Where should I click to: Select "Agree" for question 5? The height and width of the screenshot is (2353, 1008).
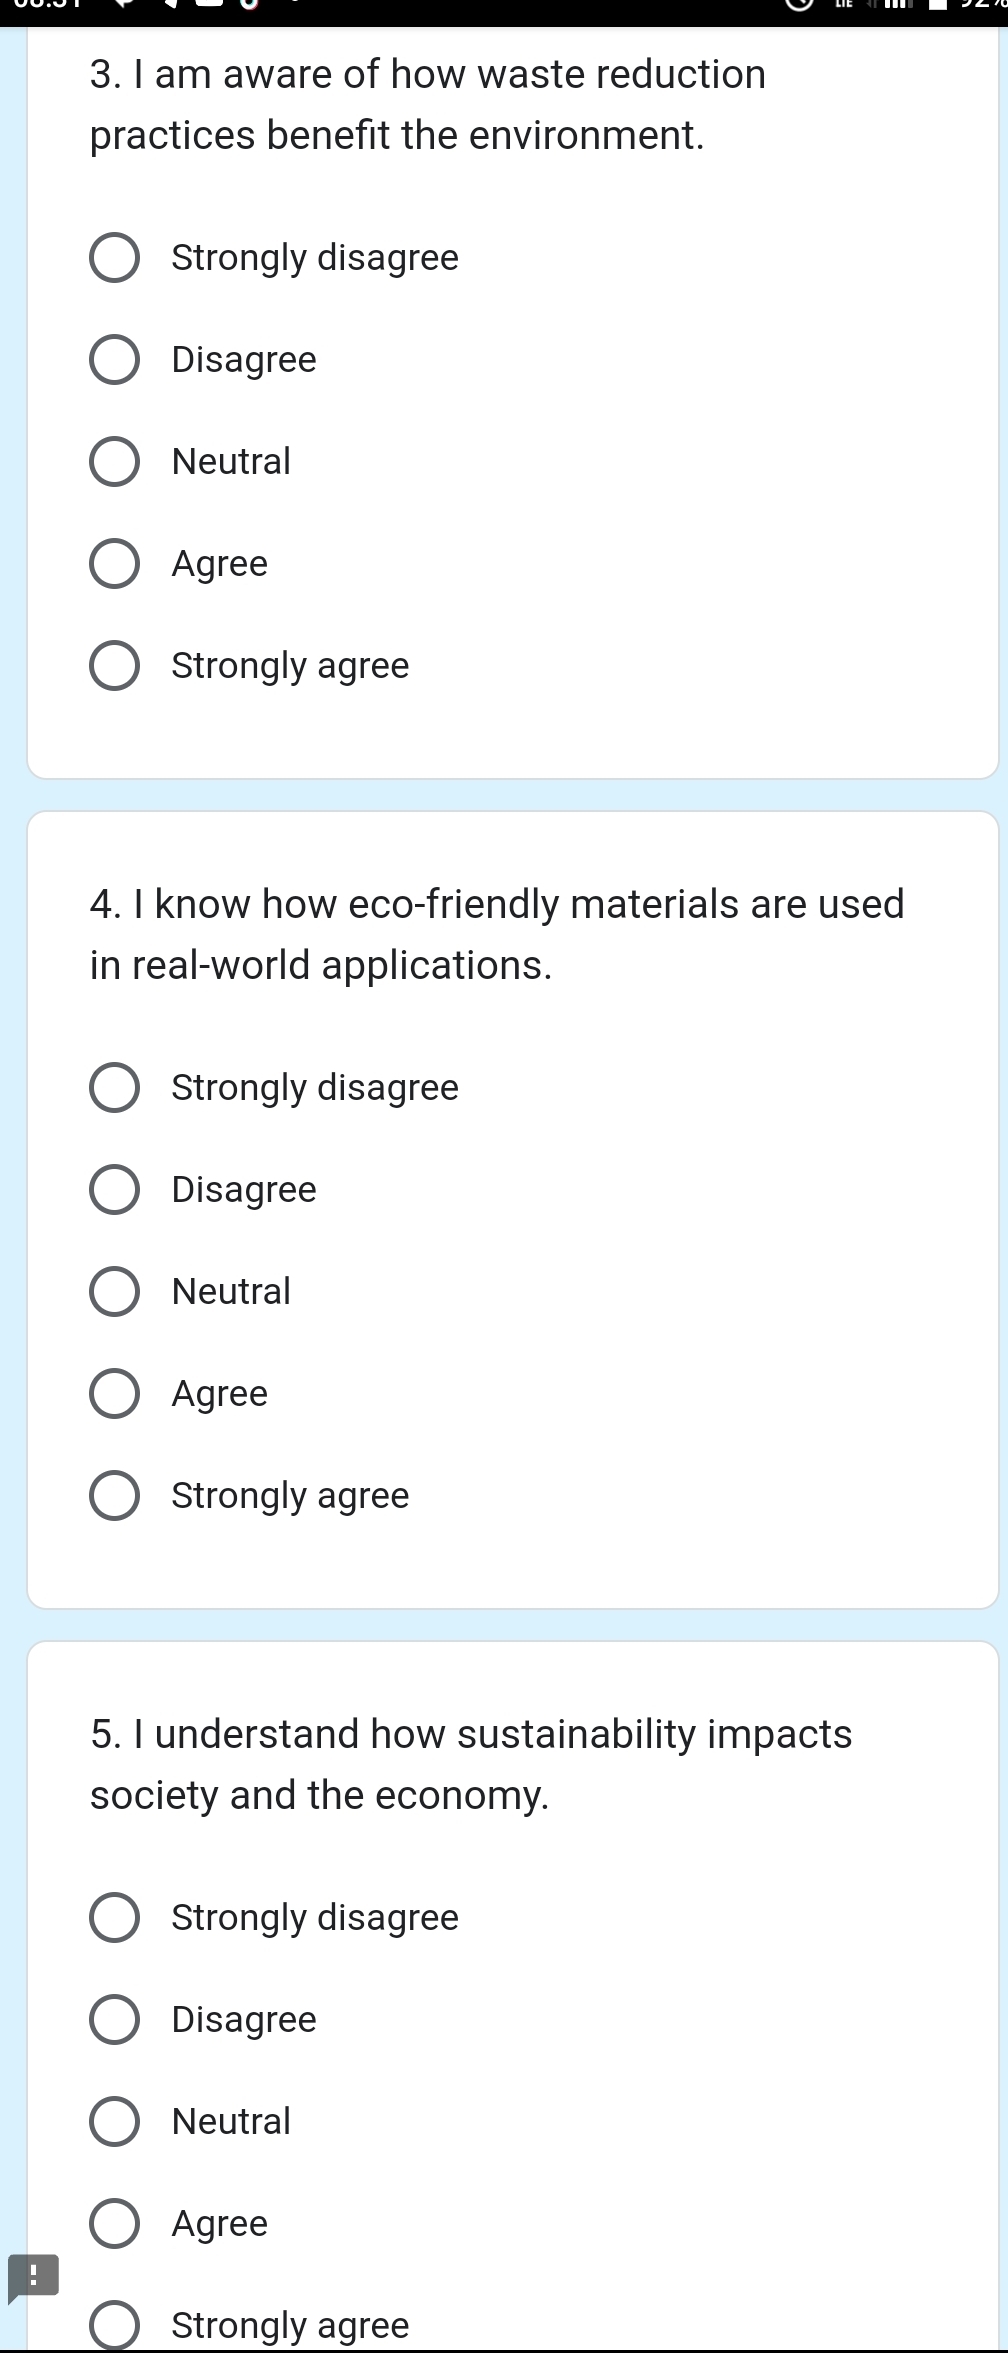(x=115, y=2222)
